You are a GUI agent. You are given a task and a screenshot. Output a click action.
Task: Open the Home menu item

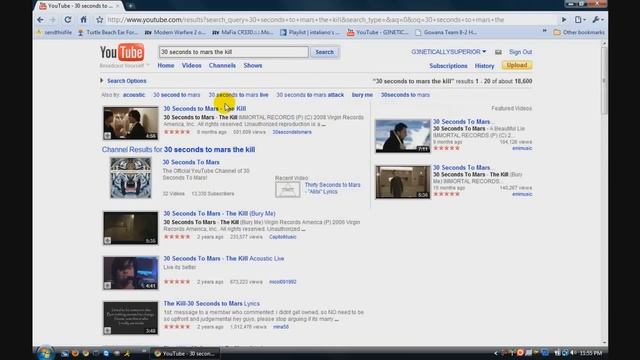coord(166,65)
